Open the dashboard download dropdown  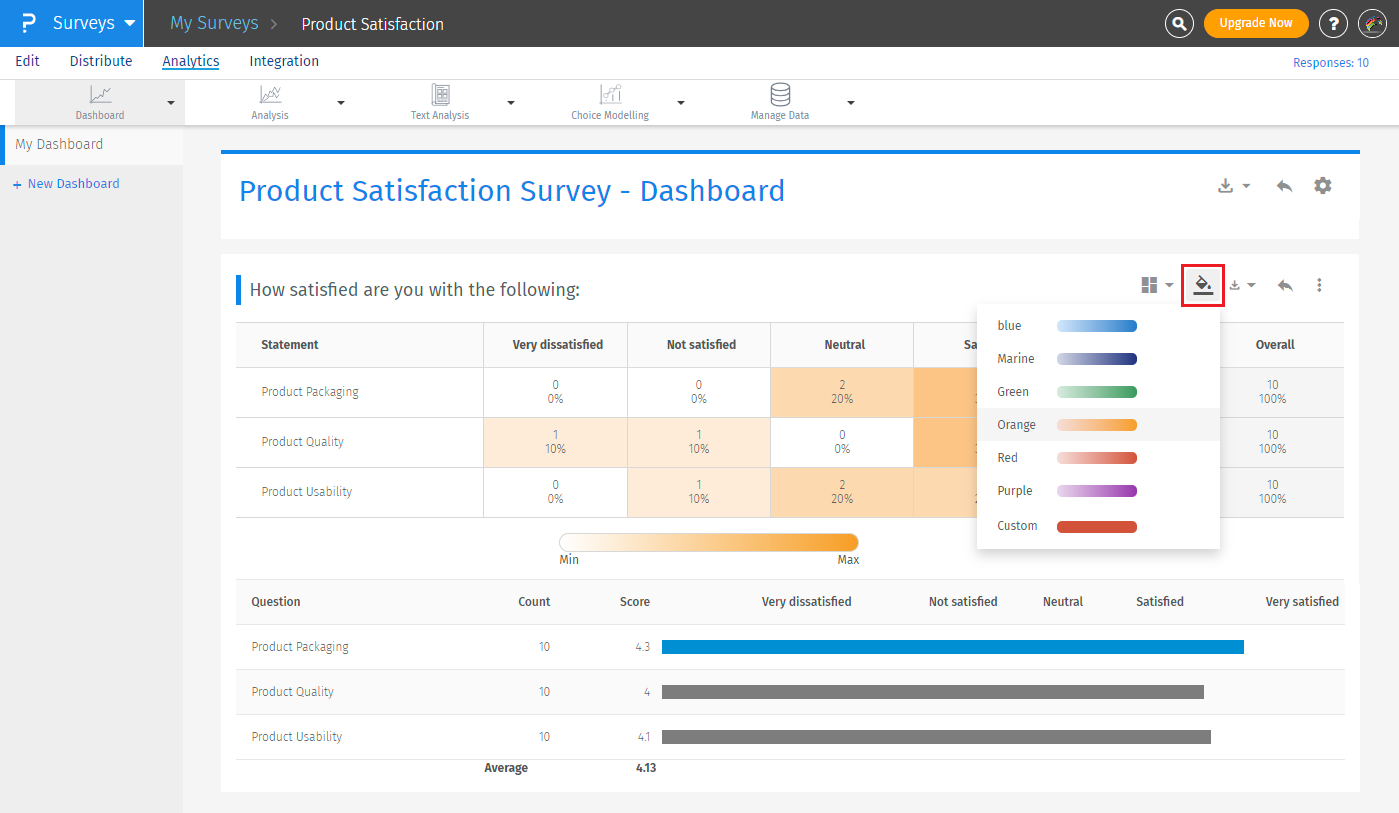[1234, 186]
